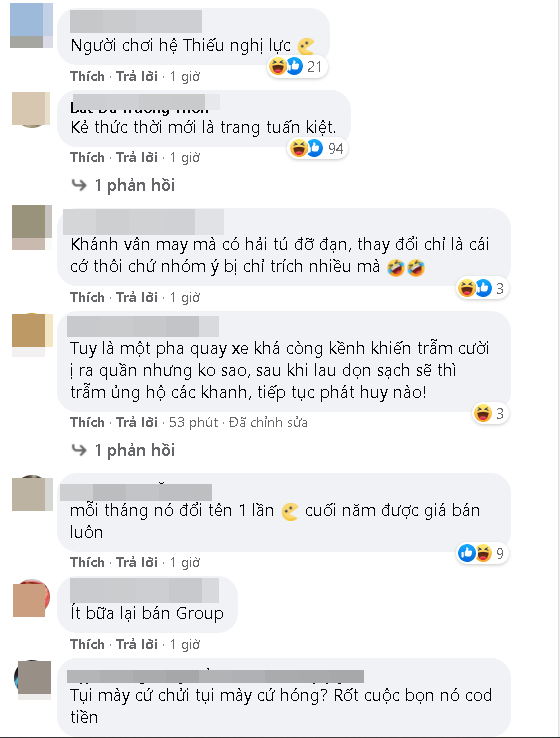The height and width of the screenshot is (738, 560).
Task: Like the 'Người chơi hệ Thiếu nghị lực' comment
Action: tap(87, 76)
